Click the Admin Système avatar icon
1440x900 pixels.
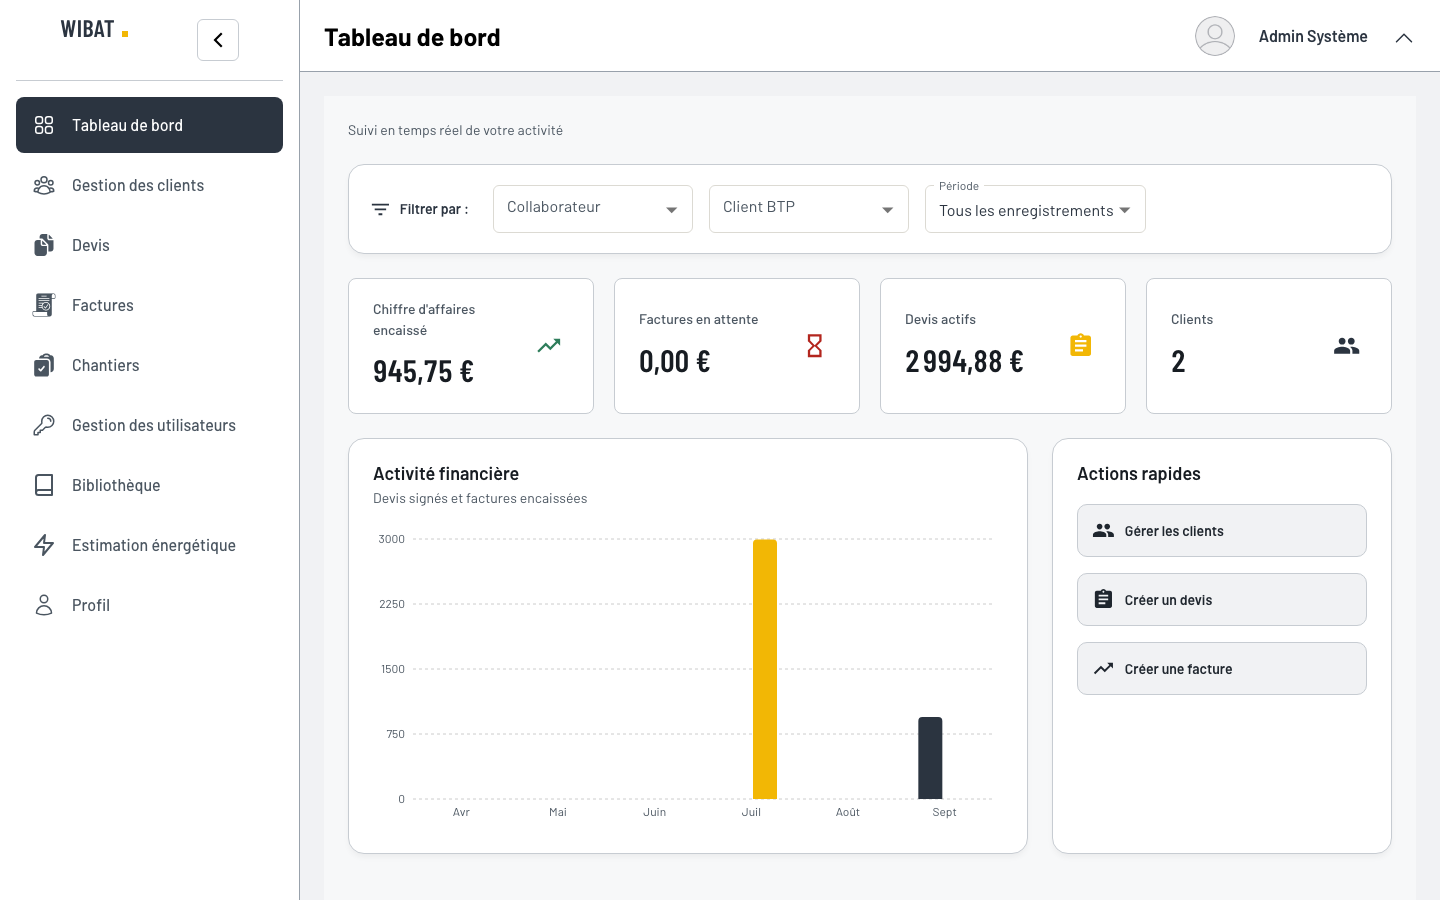click(x=1215, y=36)
